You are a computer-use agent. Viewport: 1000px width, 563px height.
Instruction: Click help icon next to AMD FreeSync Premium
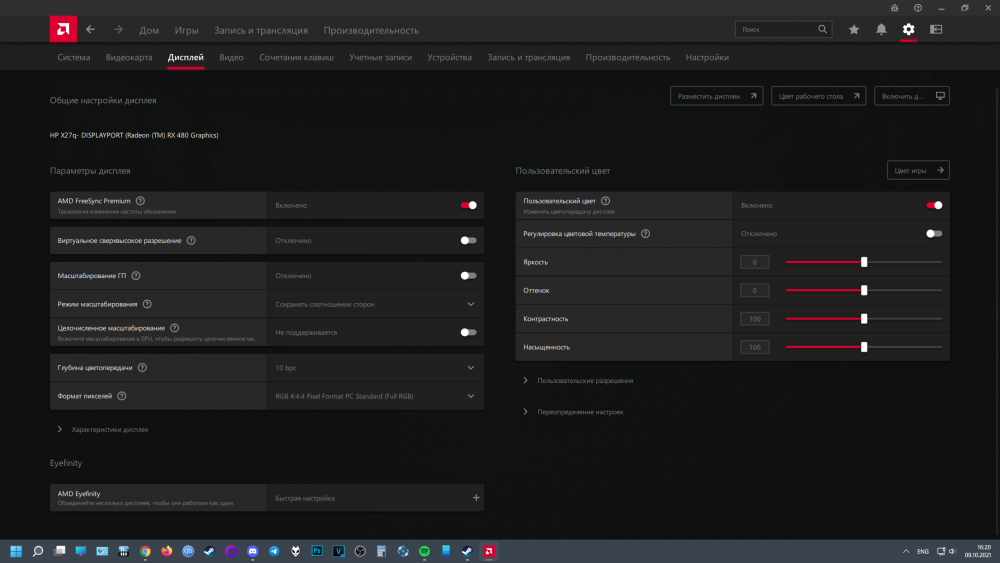click(x=140, y=201)
